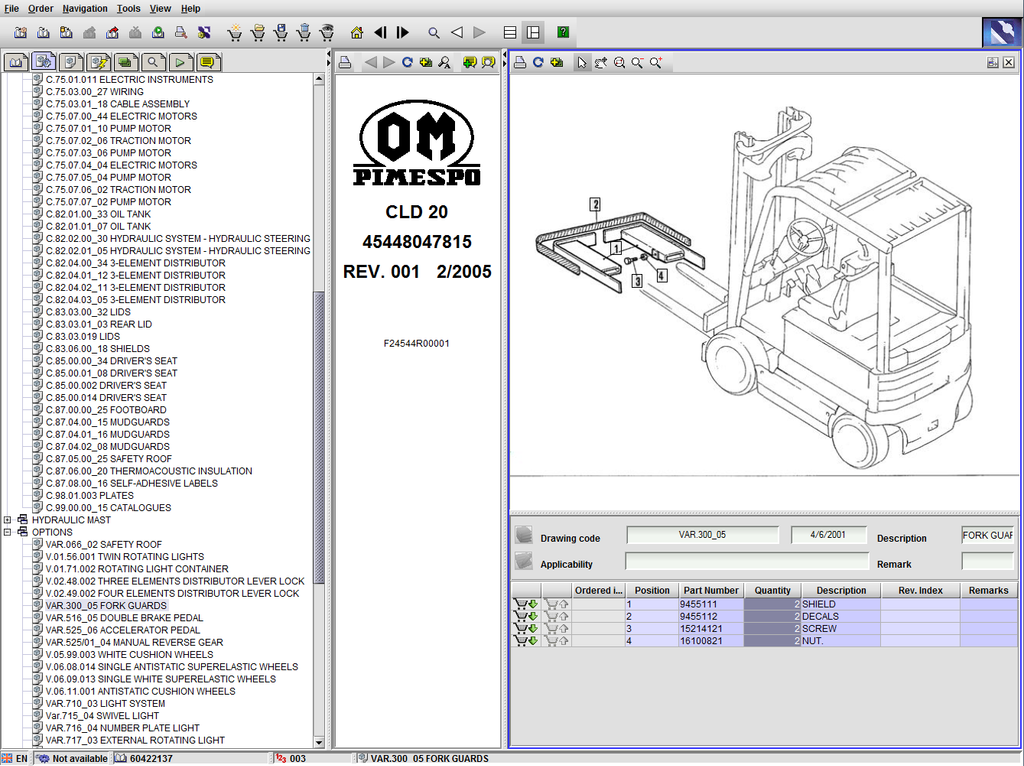This screenshot has width=1024, height=766.
Task: Open the Tools menu
Action: click(129, 8)
